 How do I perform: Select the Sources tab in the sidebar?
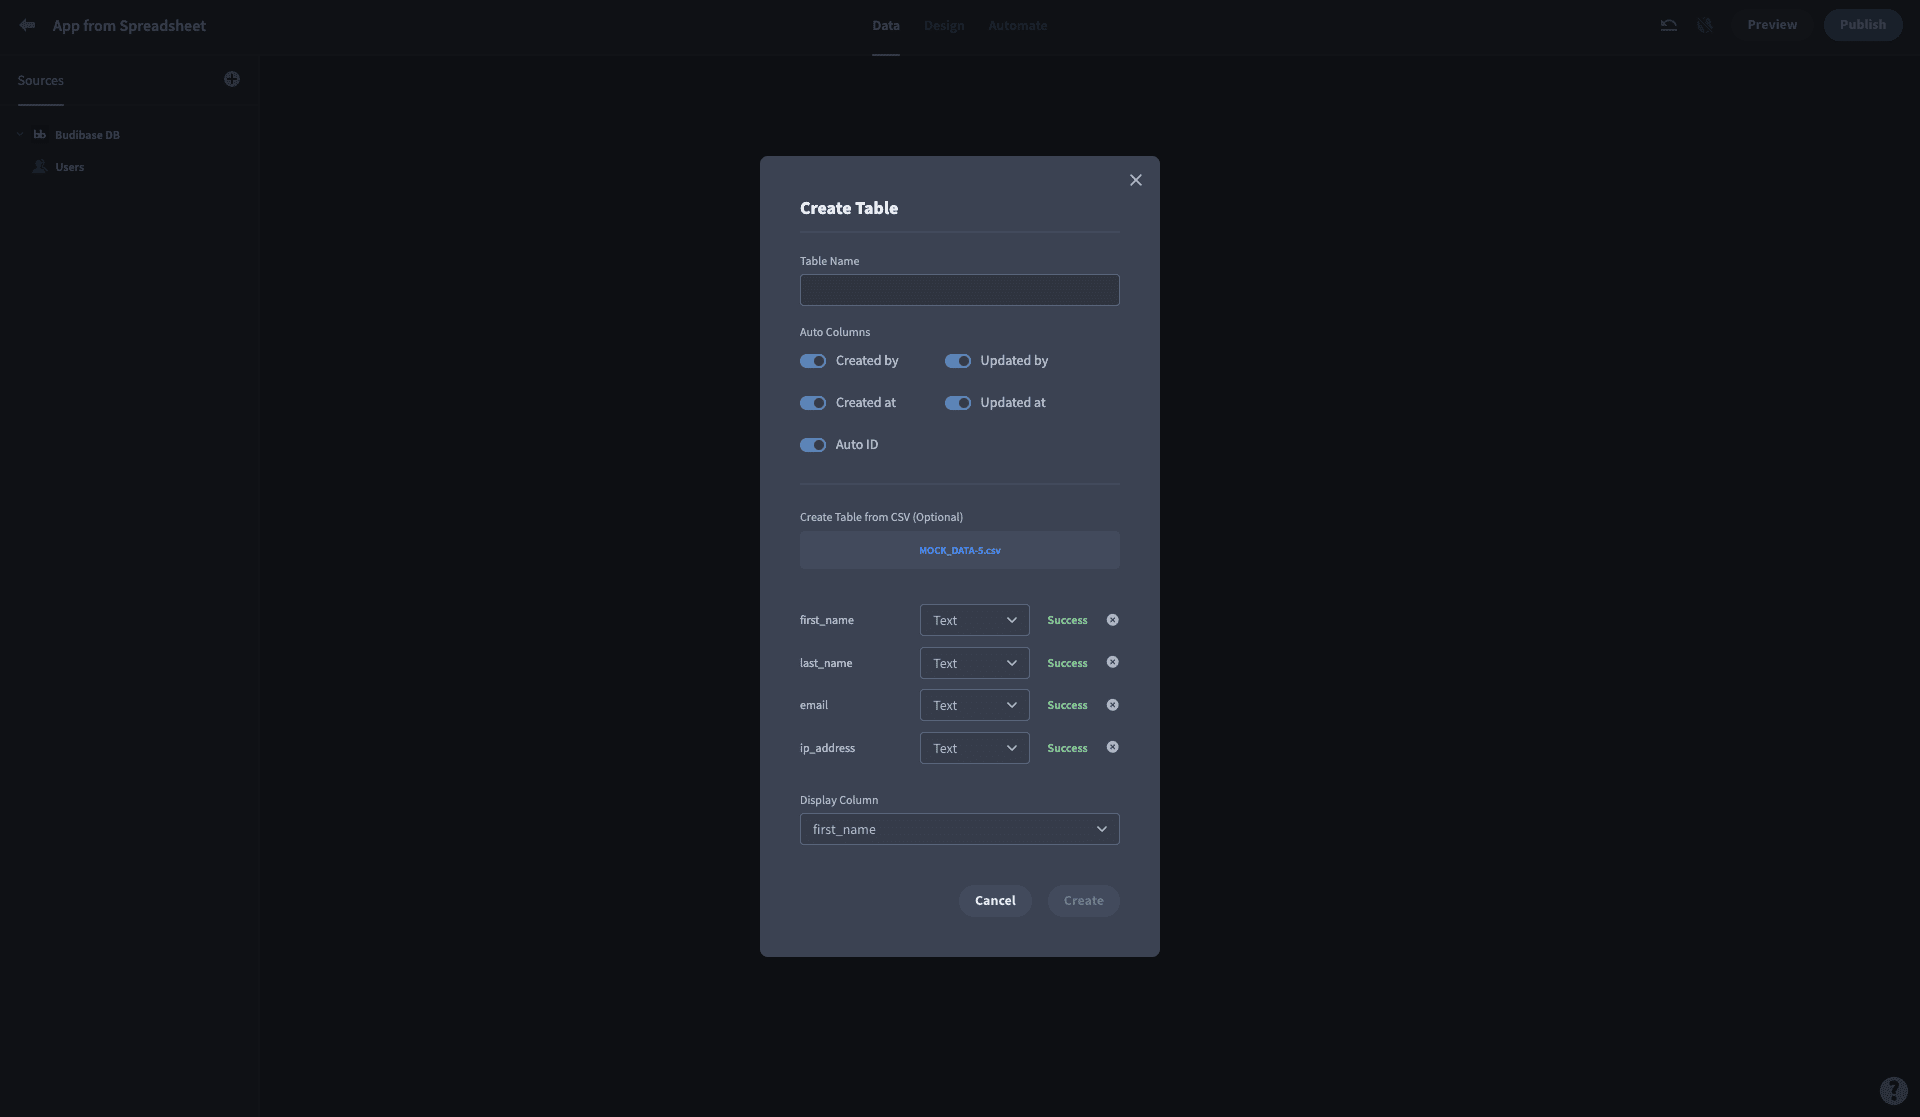(40, 80)
